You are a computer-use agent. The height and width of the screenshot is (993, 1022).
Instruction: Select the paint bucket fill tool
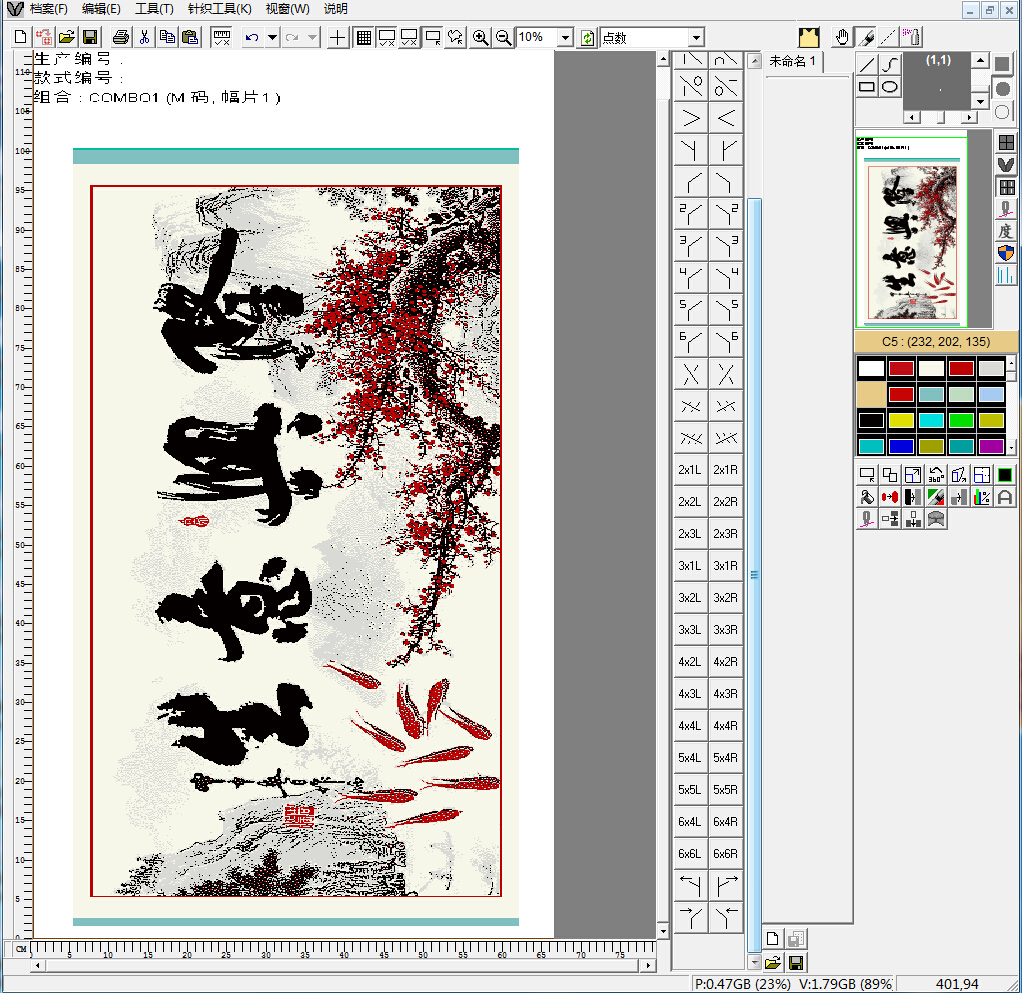[x=866, y=497]
